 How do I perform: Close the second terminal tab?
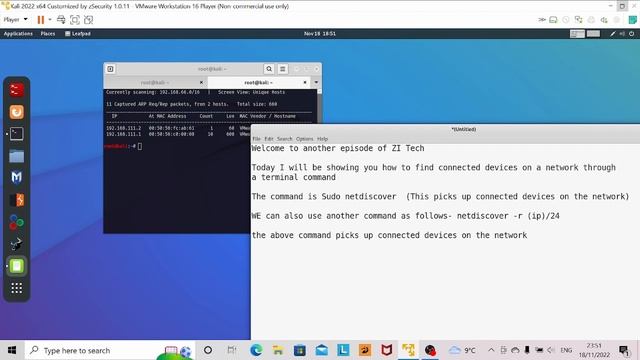(x=305, y=82)
